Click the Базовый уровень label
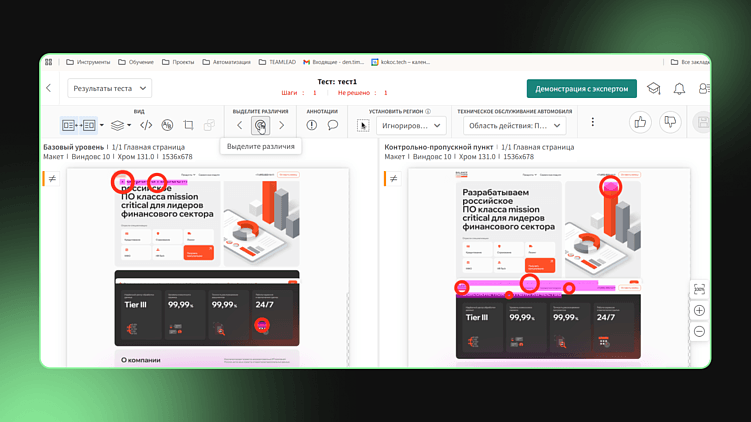Screen dimensions: 751x422 click(x=73, y=147)
